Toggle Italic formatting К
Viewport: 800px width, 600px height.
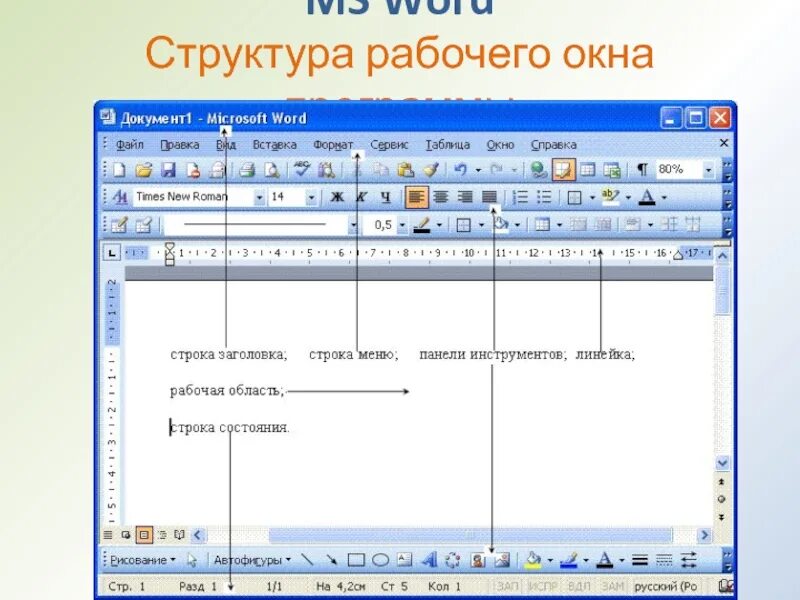tap(362, 197)
